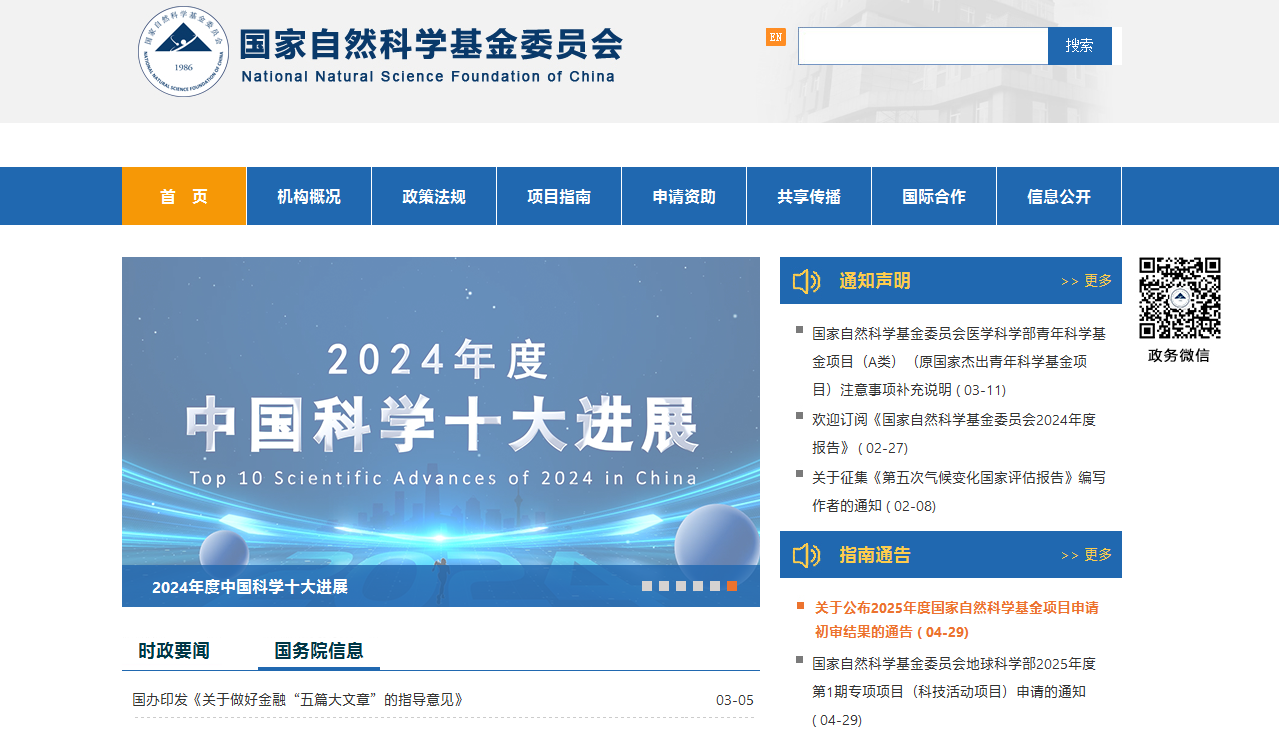Open the 信息公开 menu item
The image size is (1279, 729).
1059,196
